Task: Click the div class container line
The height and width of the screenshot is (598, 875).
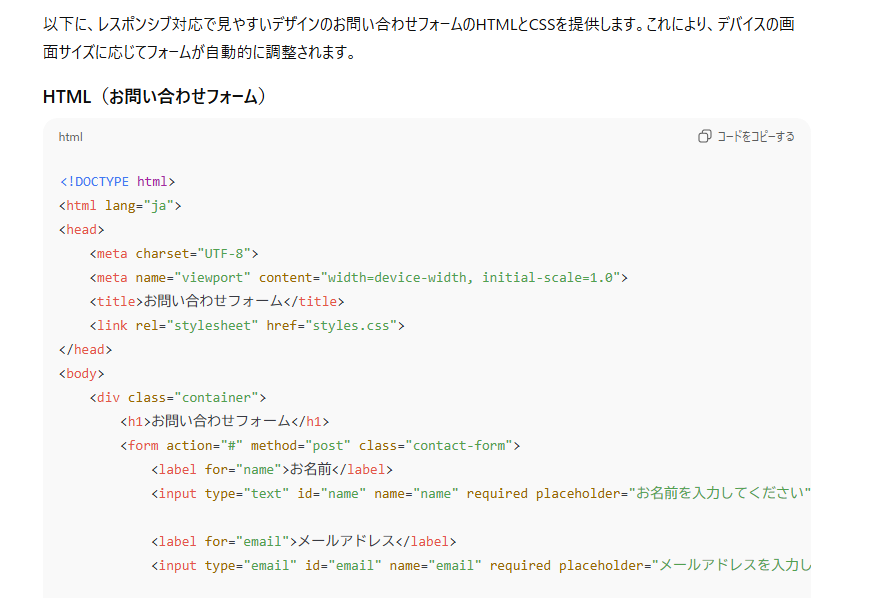Action: coord(177,398)
